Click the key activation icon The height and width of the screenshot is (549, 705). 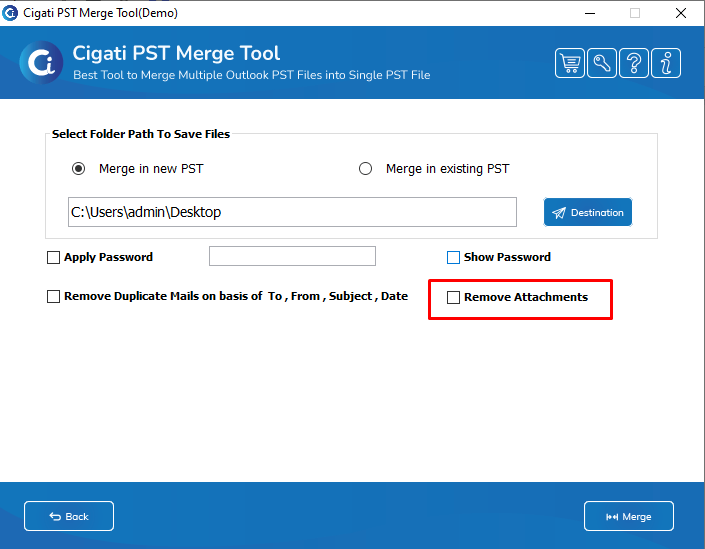pos(602,63)
